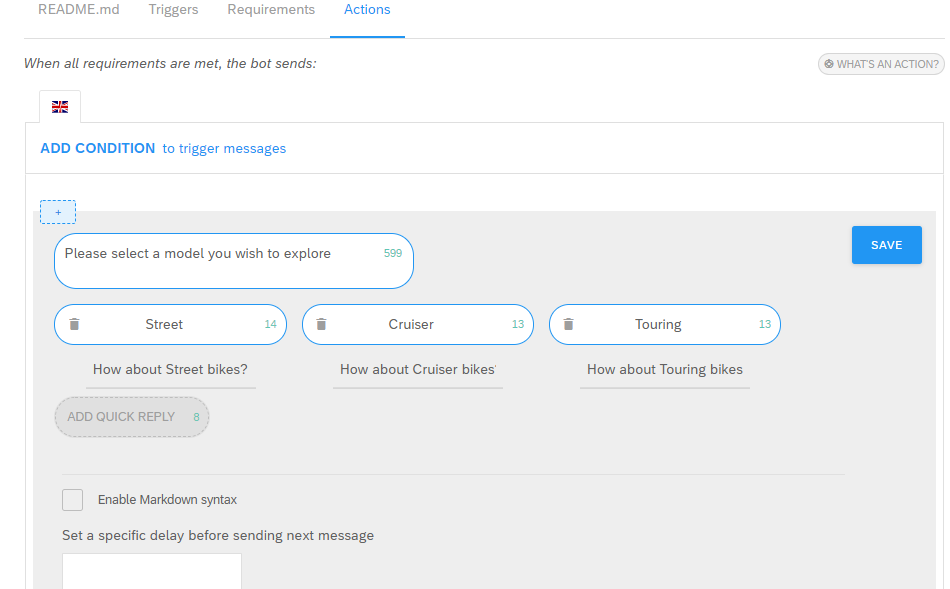Screen dimensions: 950x589
Task: Edit 'How about Touring bikes' value field
Action: point(665,370)
